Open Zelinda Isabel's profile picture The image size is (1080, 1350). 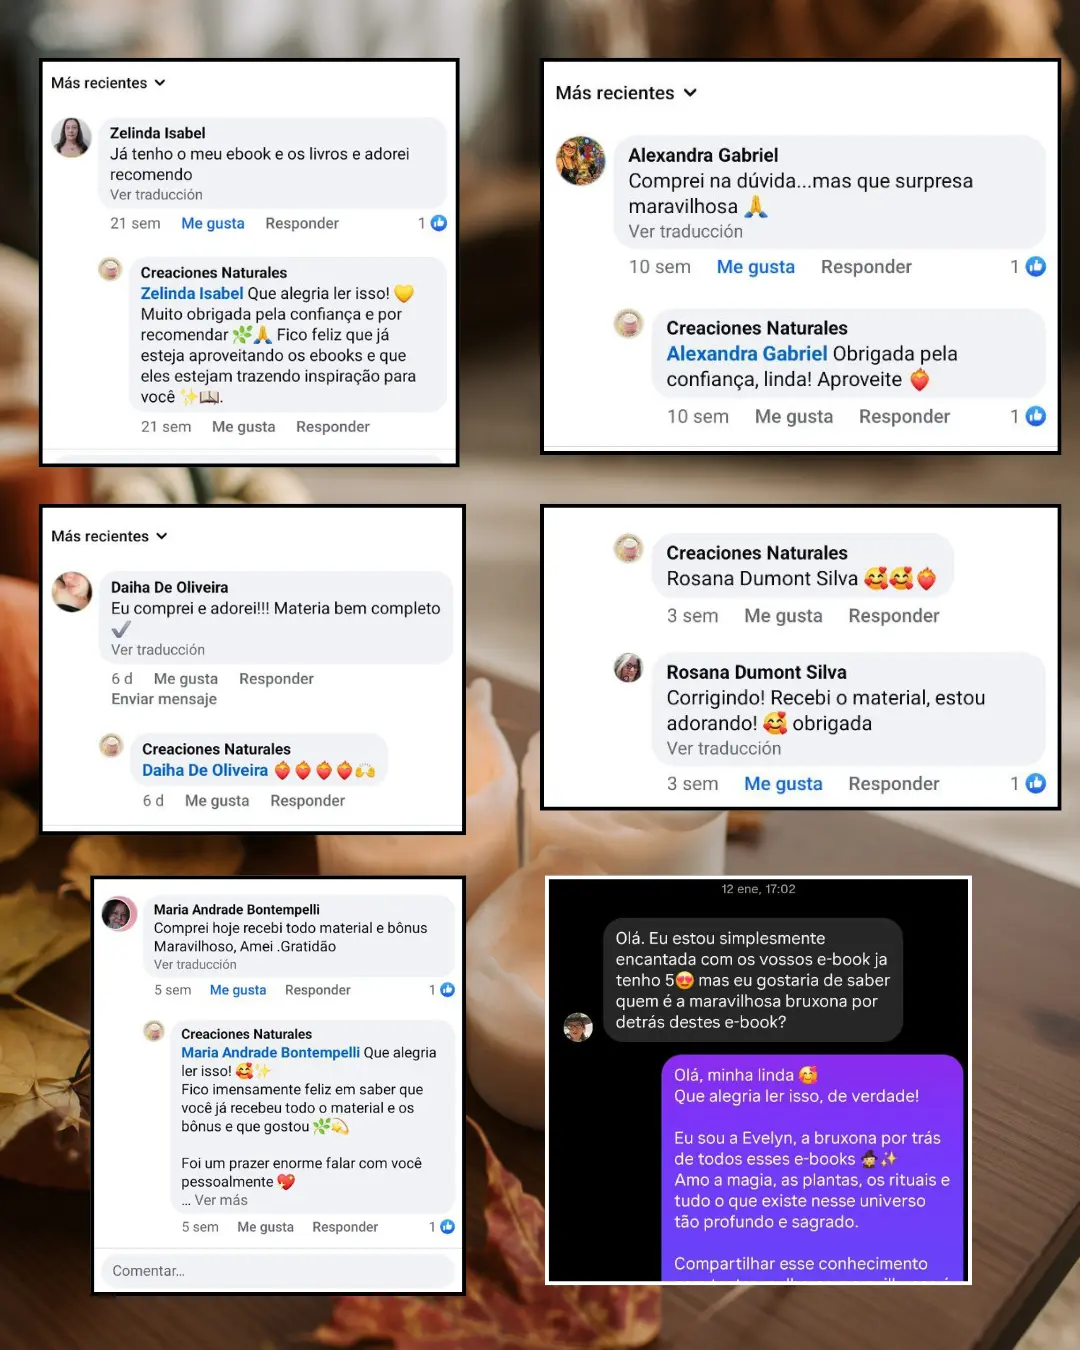point(72,137)
